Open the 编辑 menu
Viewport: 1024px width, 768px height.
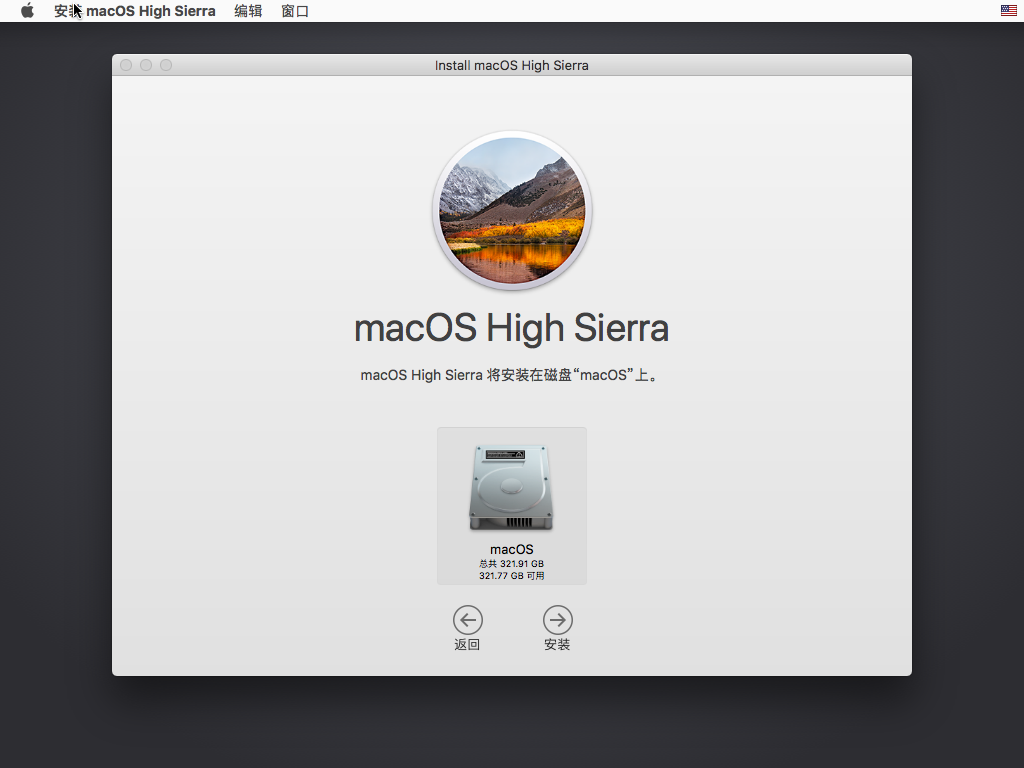pos(248,11)
